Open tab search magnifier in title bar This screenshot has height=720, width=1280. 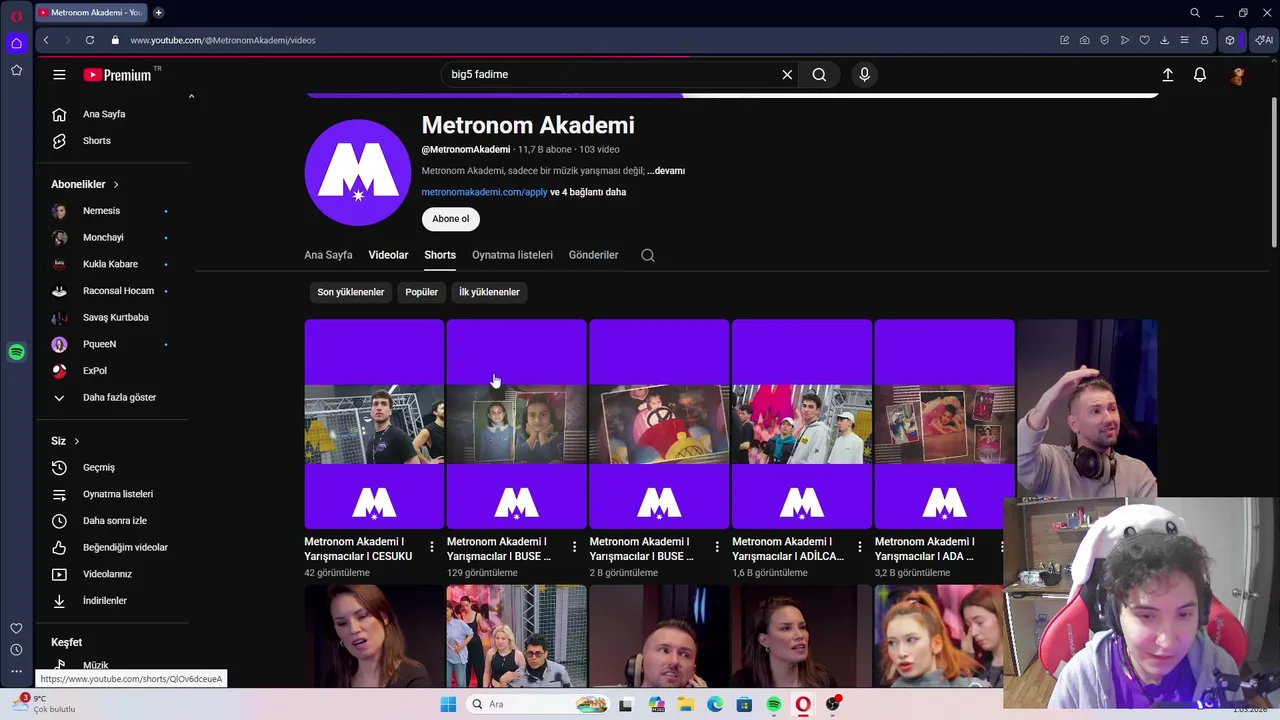coord(1195,13)
